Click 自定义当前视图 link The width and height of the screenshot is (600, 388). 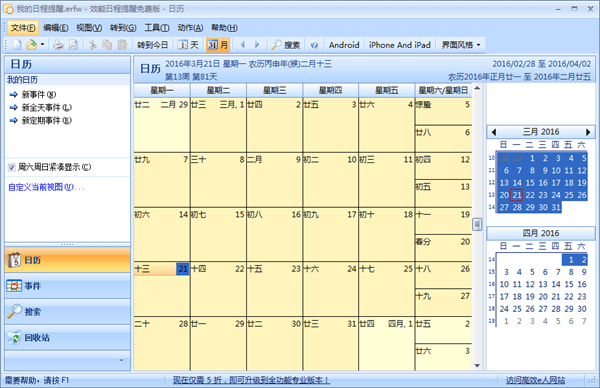coord(46,187)
